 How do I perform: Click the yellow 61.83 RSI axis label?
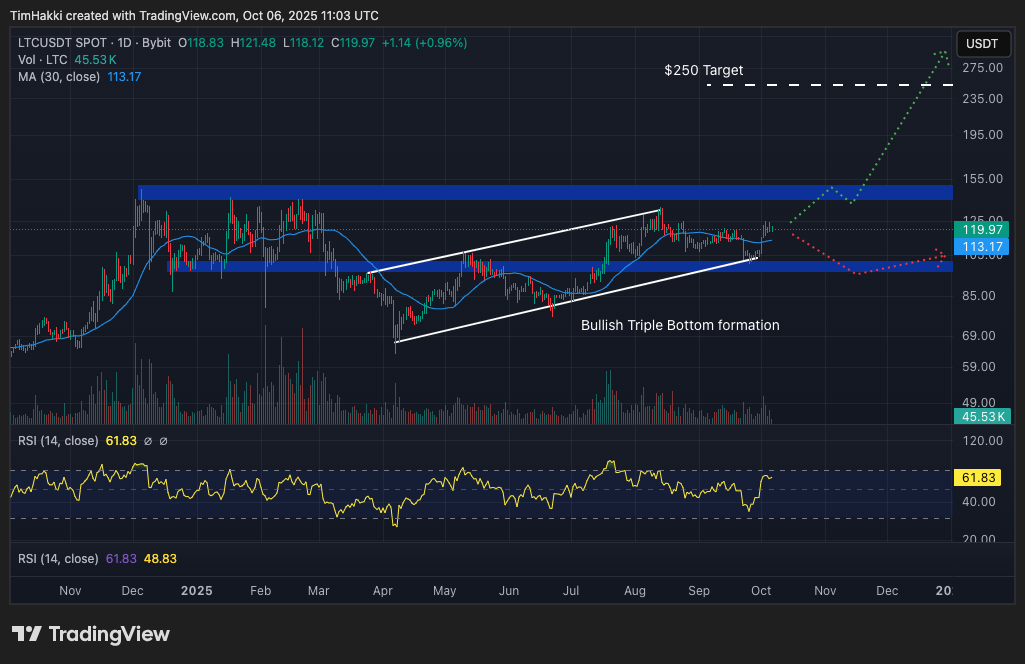[982, 478]
